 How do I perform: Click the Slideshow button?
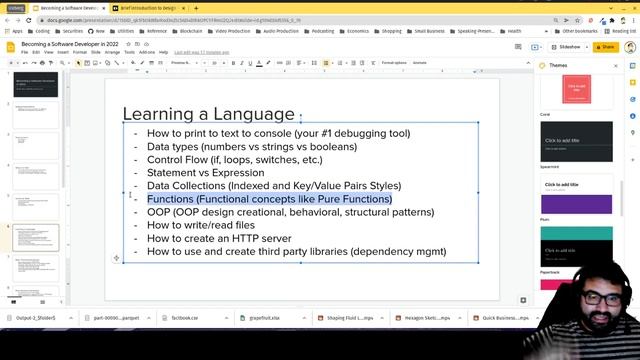pos(566,47)
